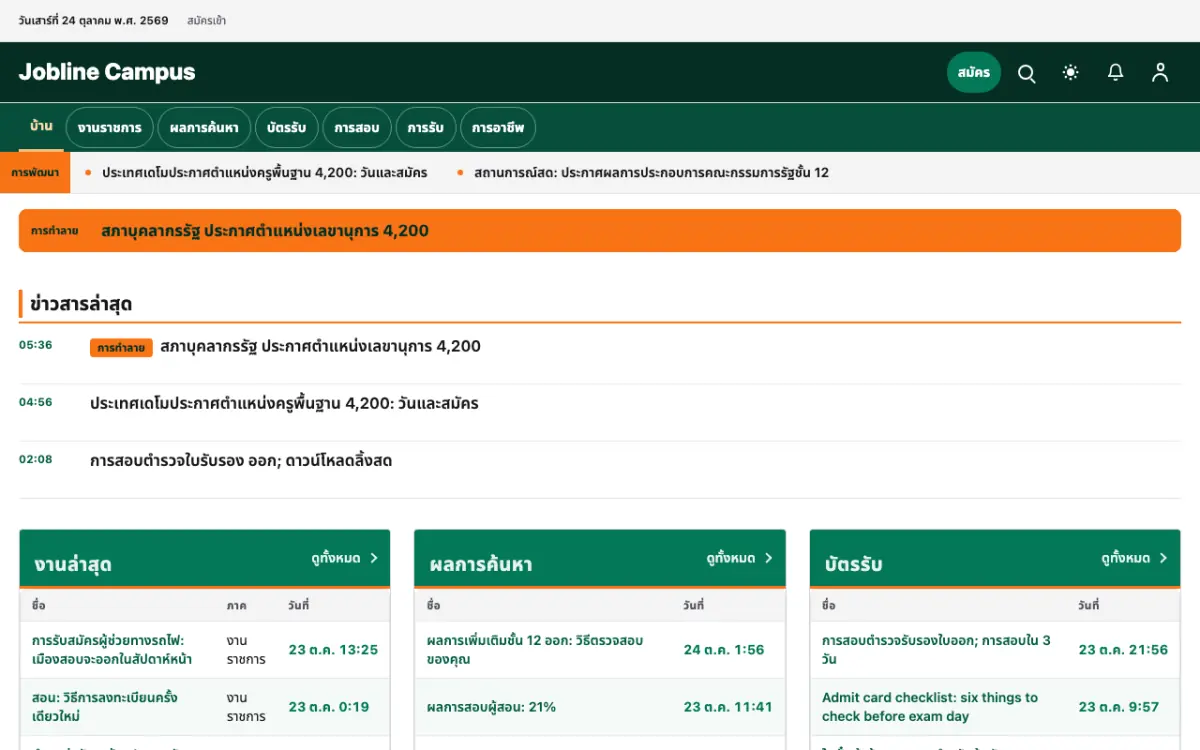The image size is (1200, 750).
Task: Click the date 23 ต.ค. 21:56
Action: point(1123,650)
